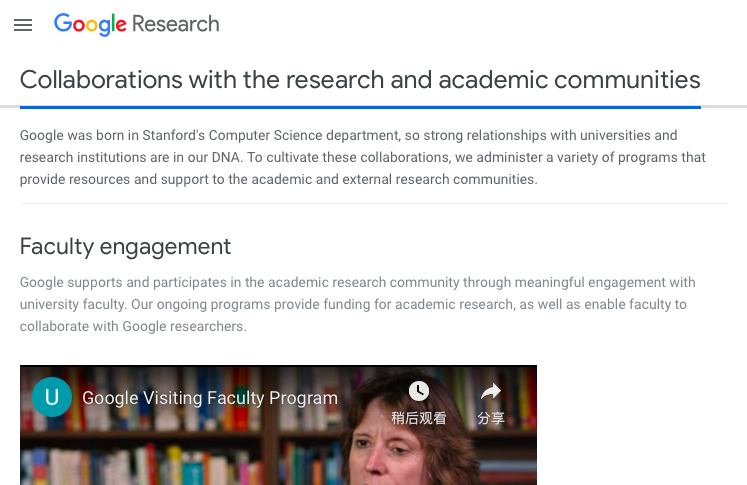This screenshot has width=747, height=485.
Task: Click the blue underline bar beneath the title
Action: tap(360, 106)
